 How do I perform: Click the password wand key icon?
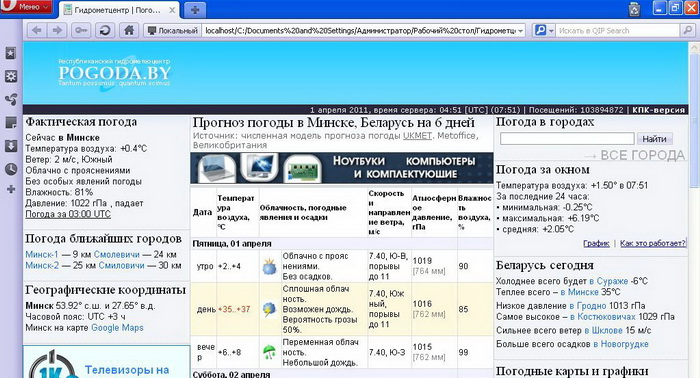point(81,30)
